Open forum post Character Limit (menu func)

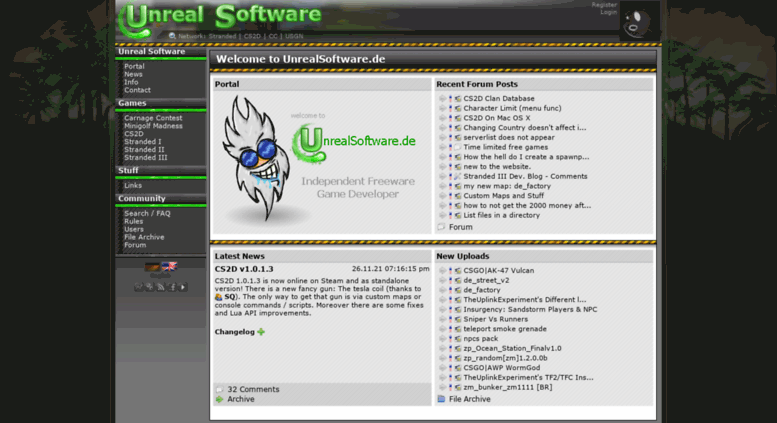coord(512,108)
